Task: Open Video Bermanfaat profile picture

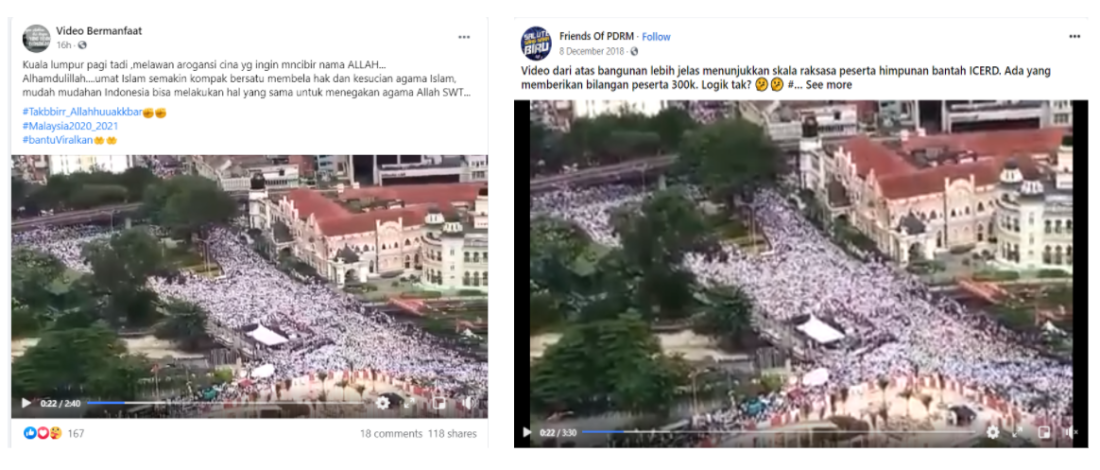Action: point(36,38)
